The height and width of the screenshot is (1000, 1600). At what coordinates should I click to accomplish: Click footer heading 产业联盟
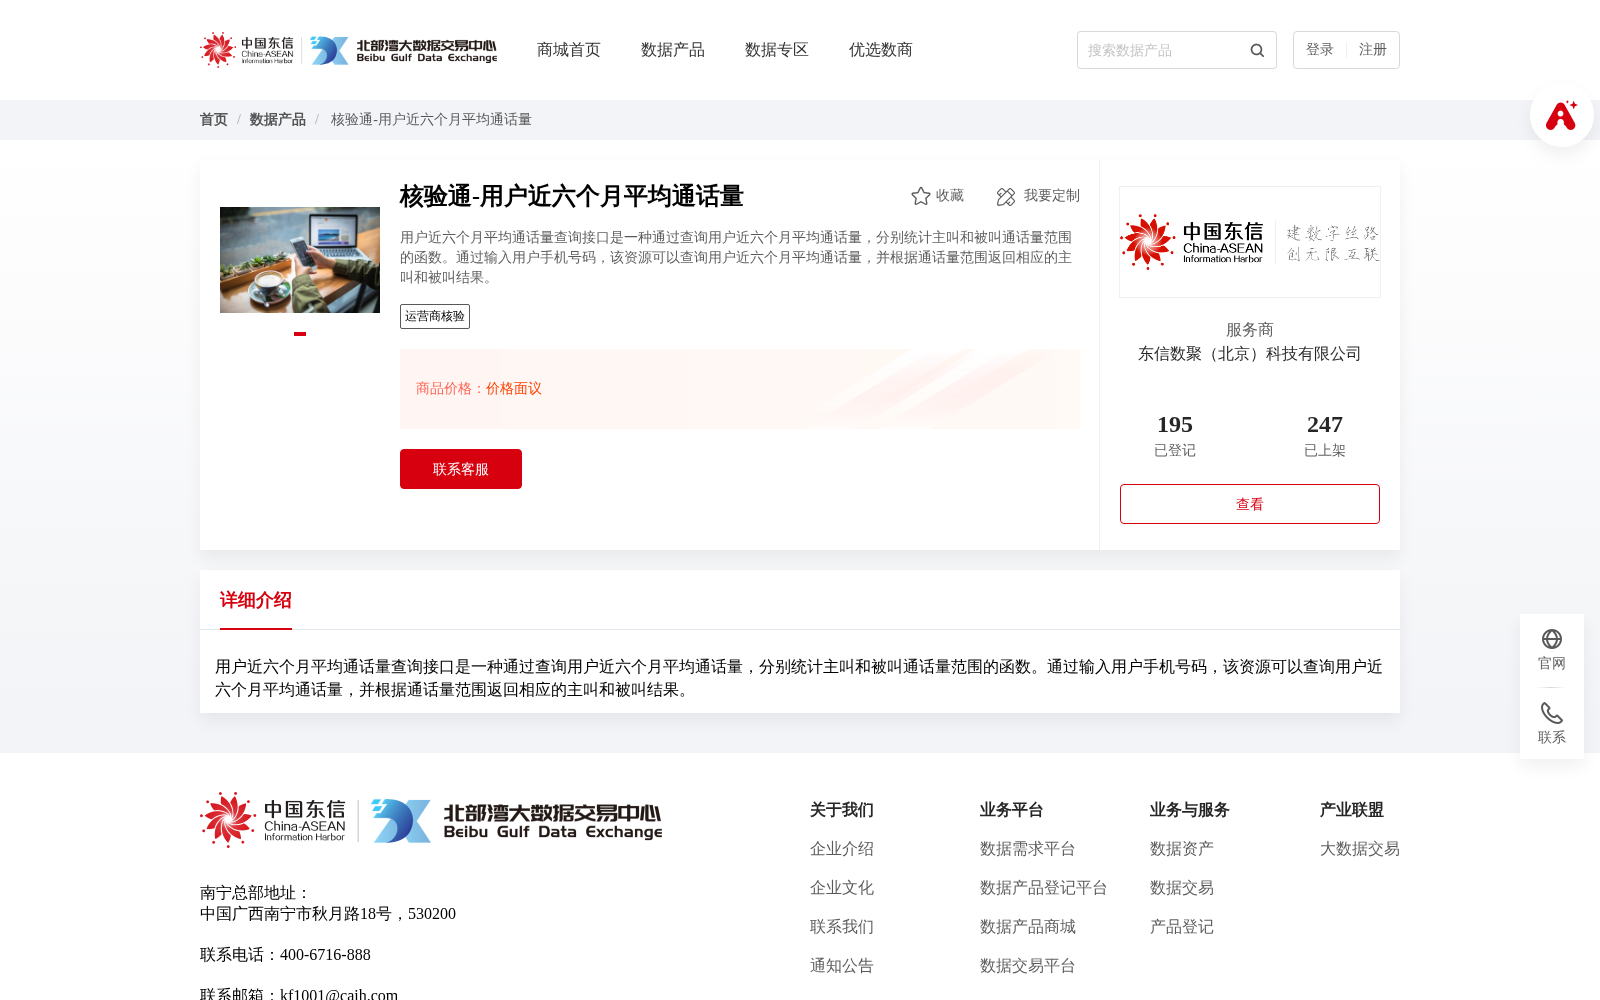(x=1352, y=810)
